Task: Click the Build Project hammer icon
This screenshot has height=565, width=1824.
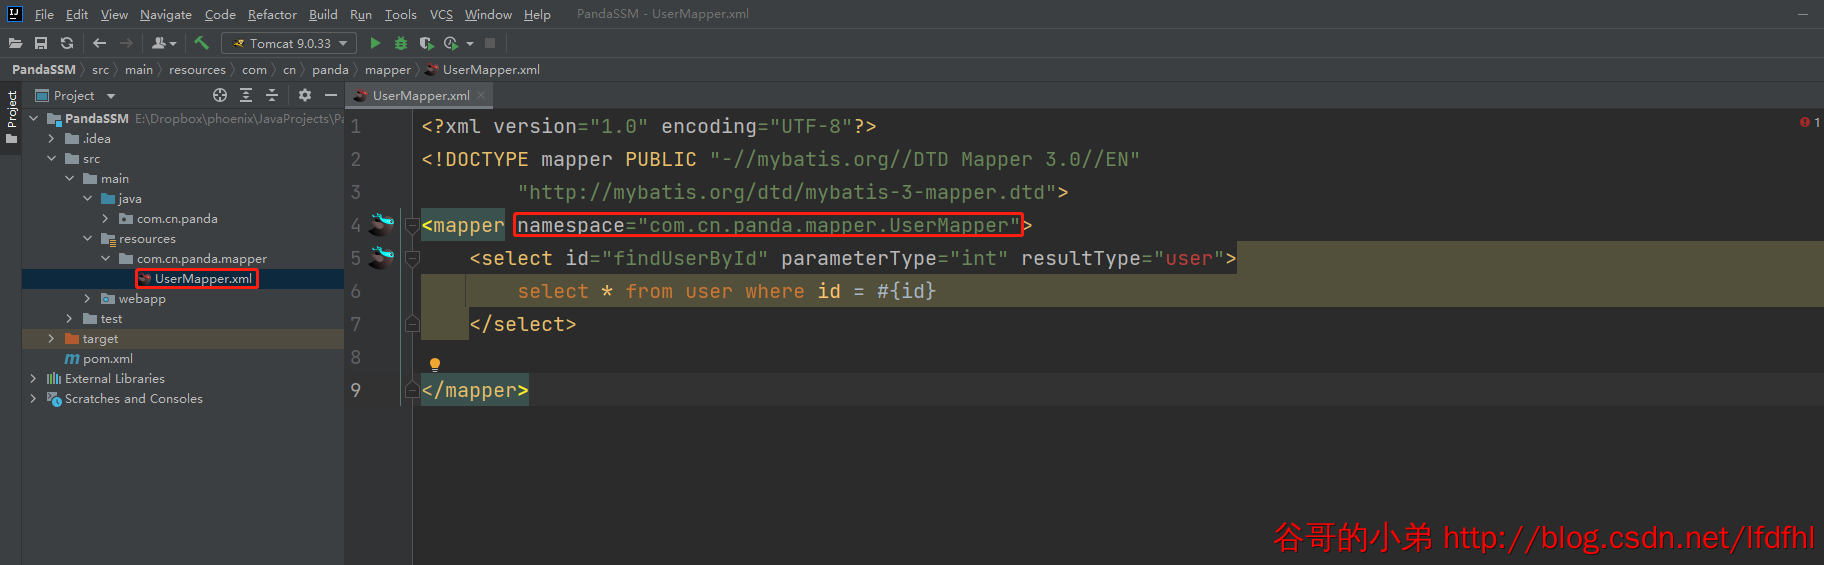Action: [x=201, y=43]
